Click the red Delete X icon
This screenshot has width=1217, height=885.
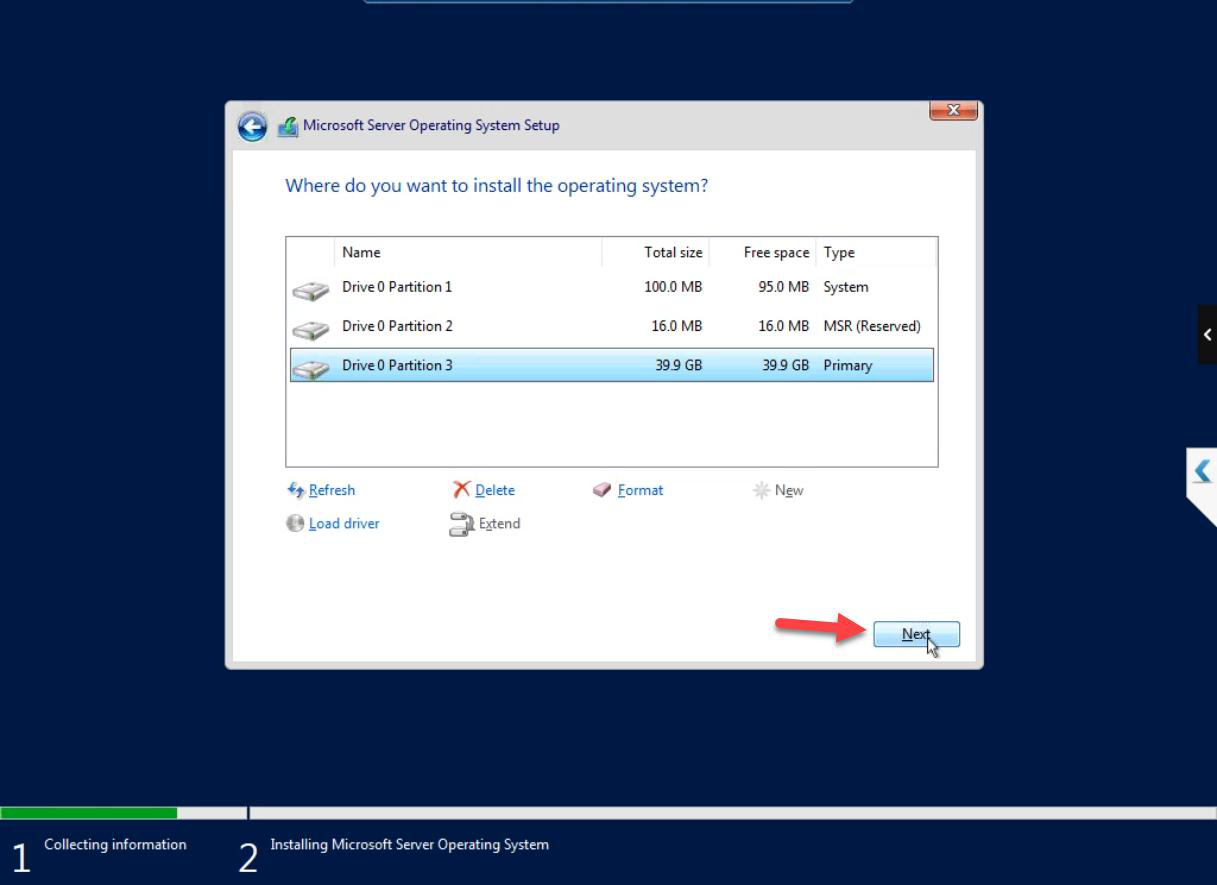pyautogui.click(x=461, y=490)
